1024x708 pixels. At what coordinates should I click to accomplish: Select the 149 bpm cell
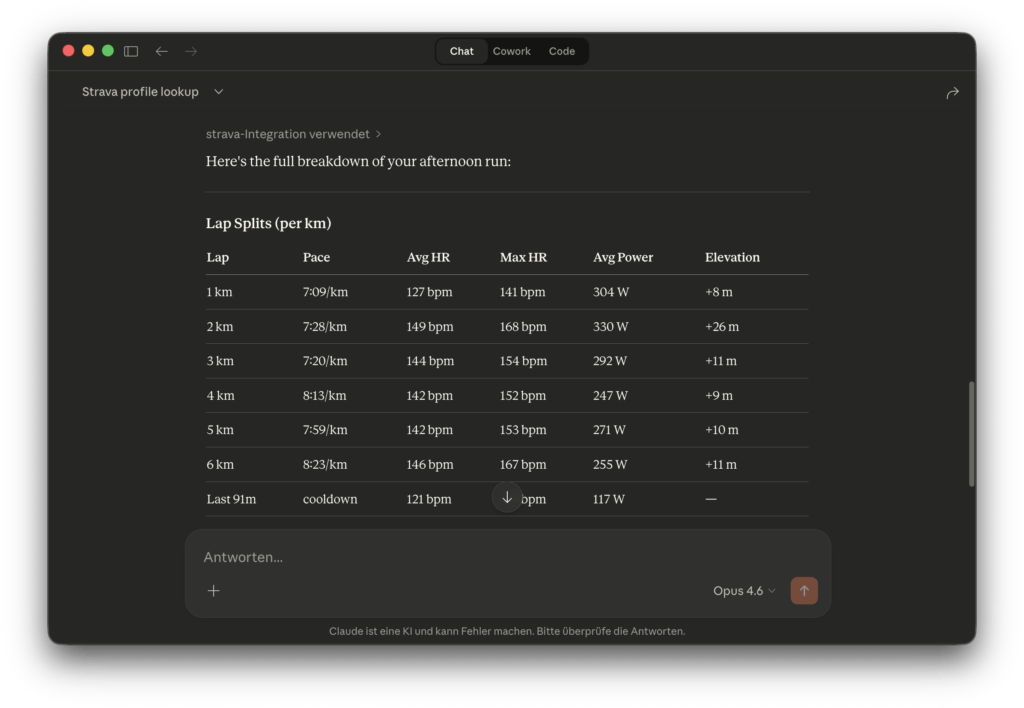(430, 327)
